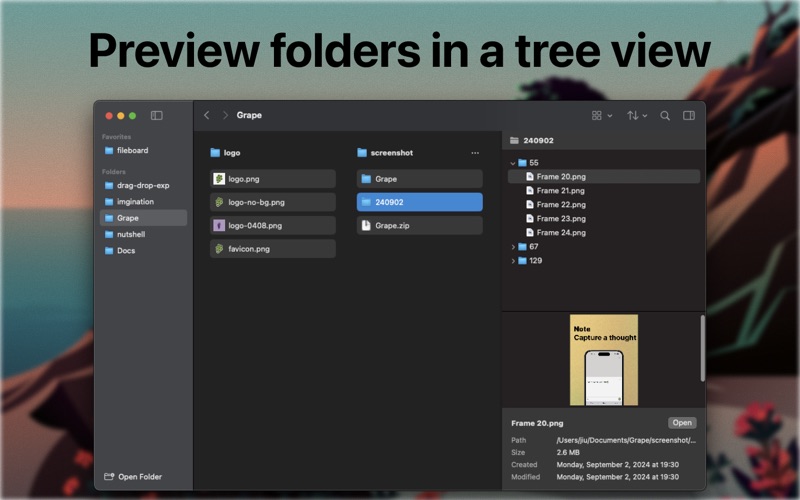Click the 67 folder icon in tree
The image size is (800, 500).
point(522,247)
